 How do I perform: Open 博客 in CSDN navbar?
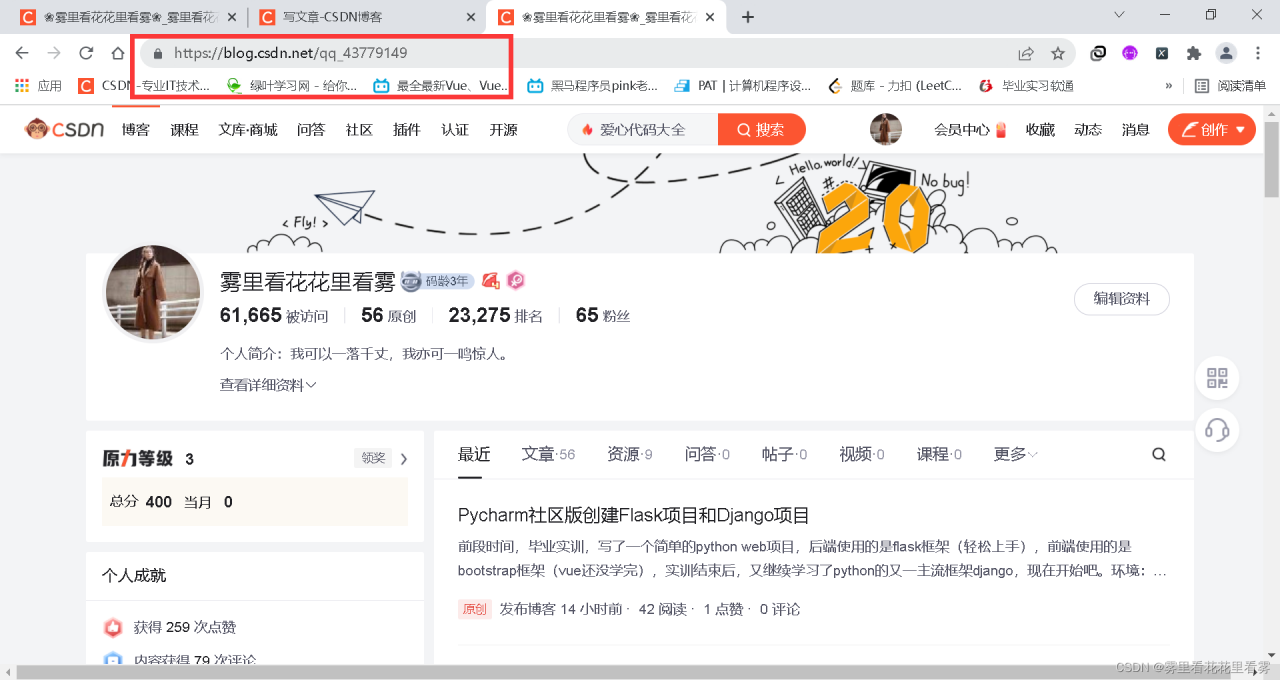136,129
